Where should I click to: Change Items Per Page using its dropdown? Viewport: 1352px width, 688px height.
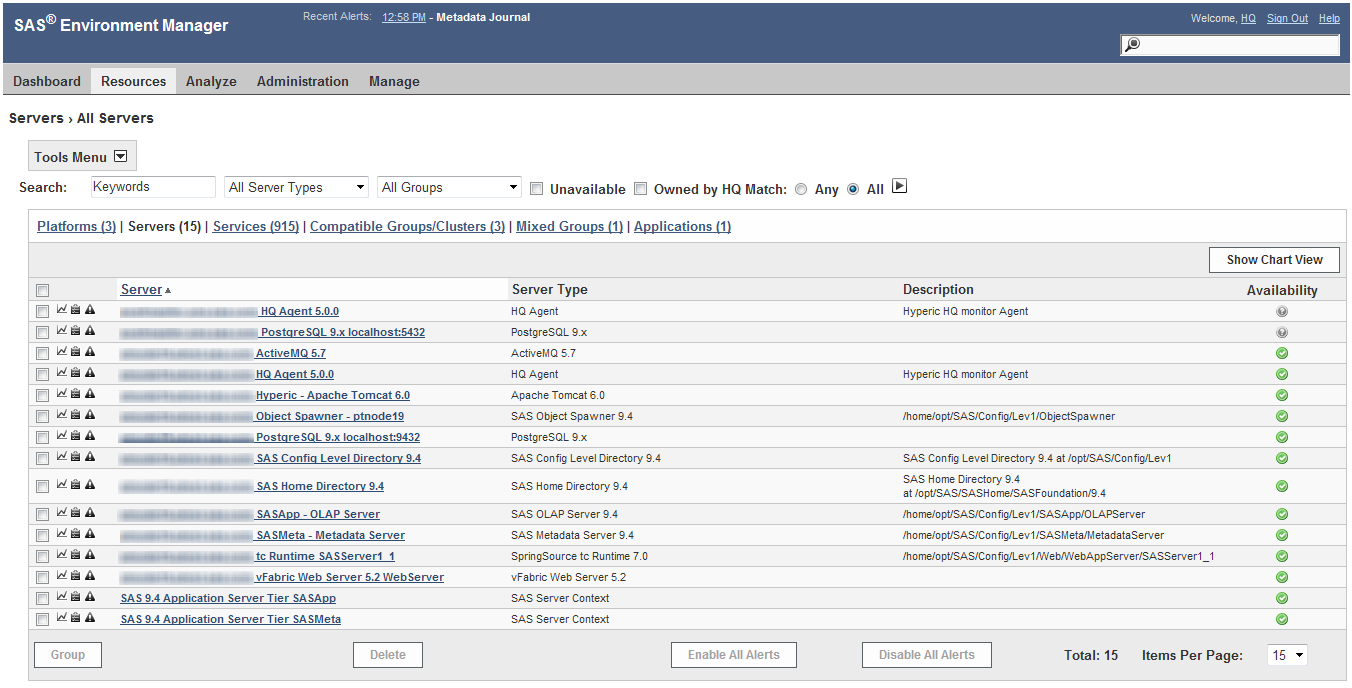click(1287, 655)
